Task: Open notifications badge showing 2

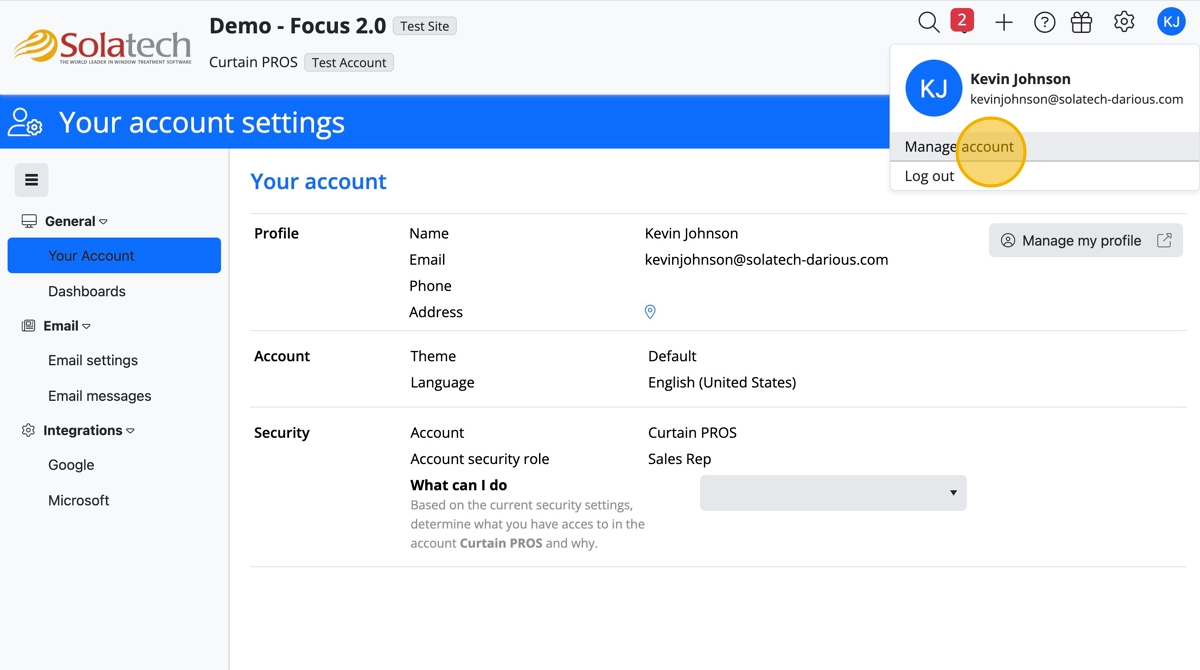Action: click(962, 21)
